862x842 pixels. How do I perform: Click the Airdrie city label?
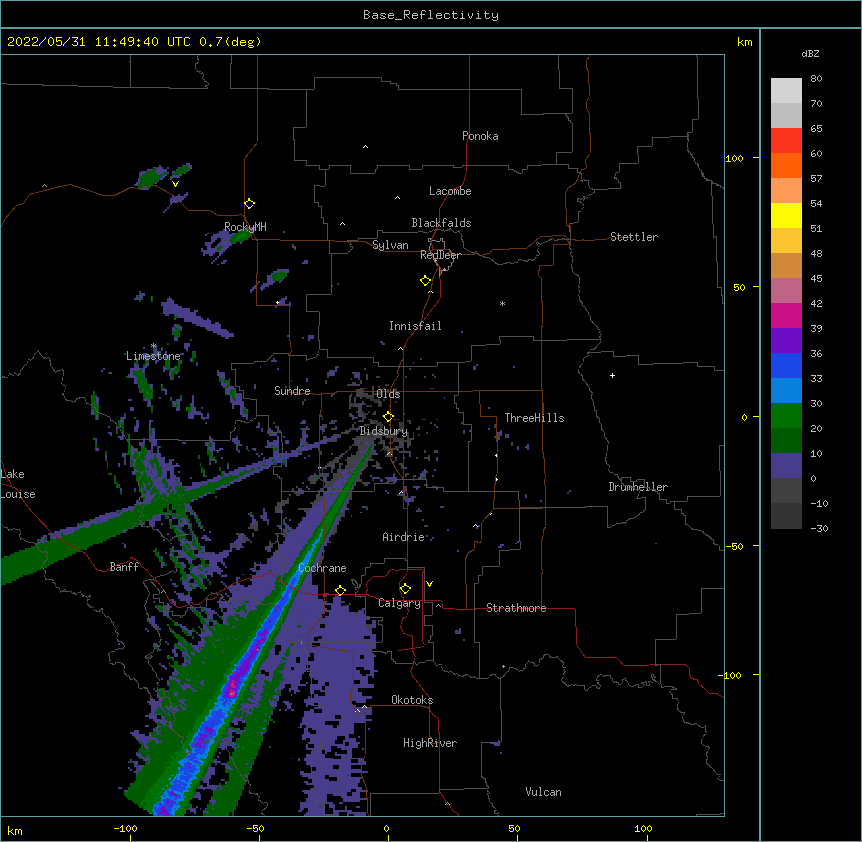point(404,537)
